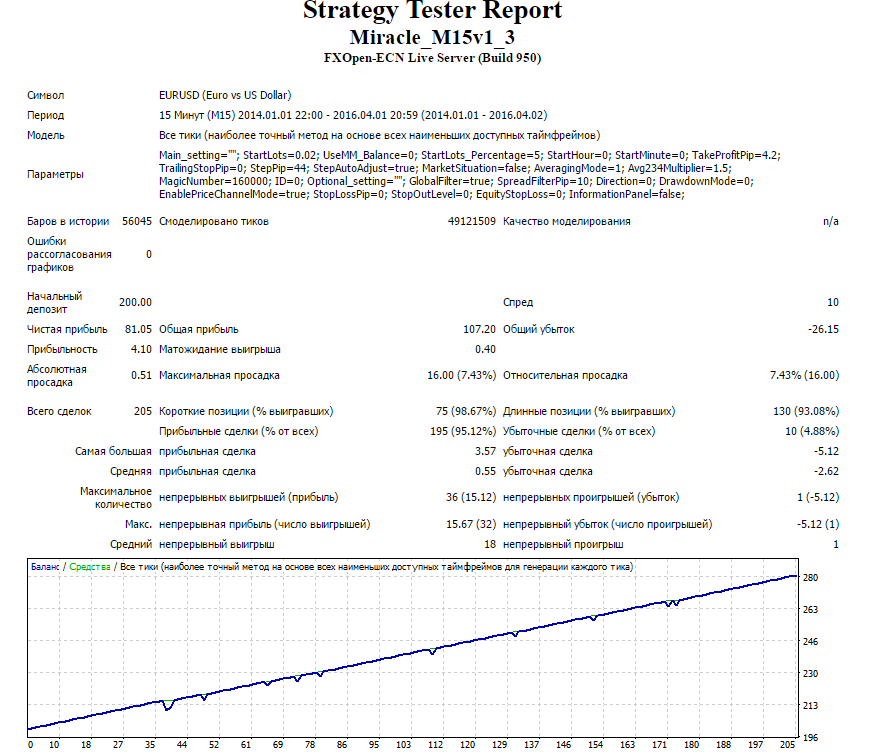Click the Баланс legend in the chart

(45, 567)
